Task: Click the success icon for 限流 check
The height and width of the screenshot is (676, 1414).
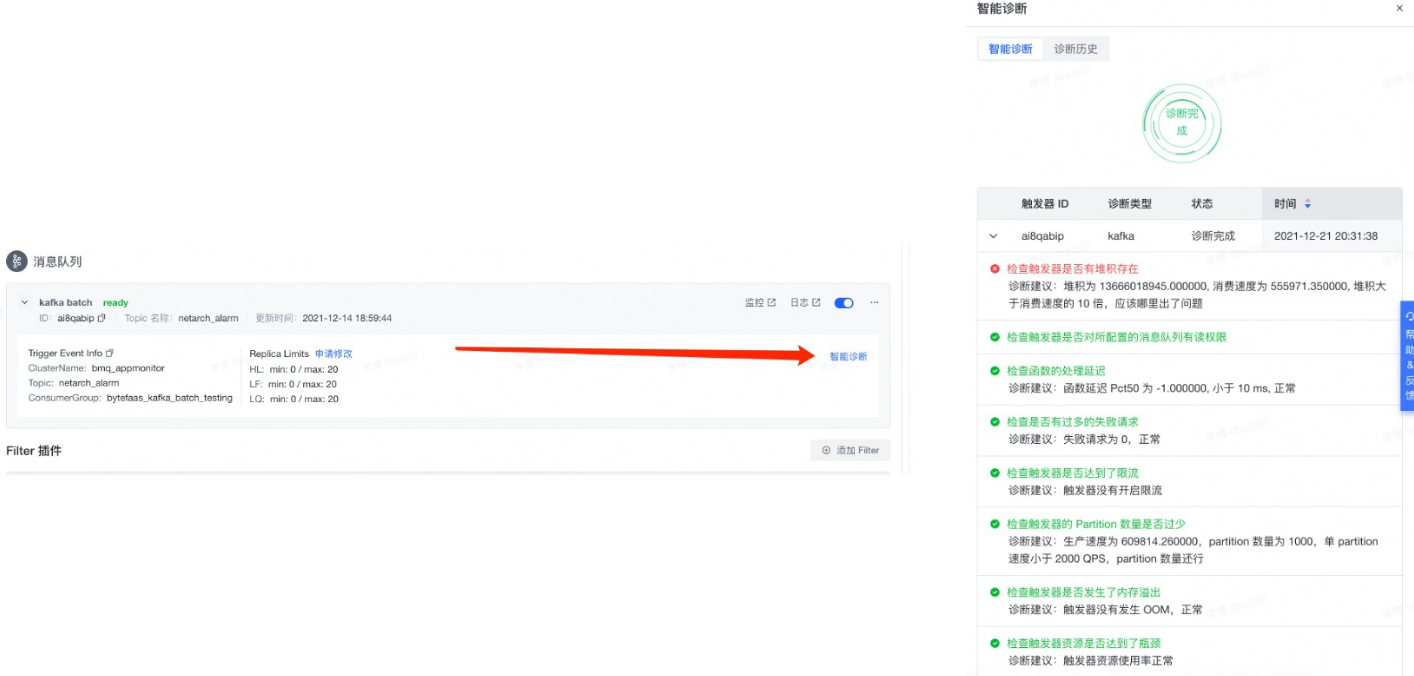Action: tap(994, 473)
